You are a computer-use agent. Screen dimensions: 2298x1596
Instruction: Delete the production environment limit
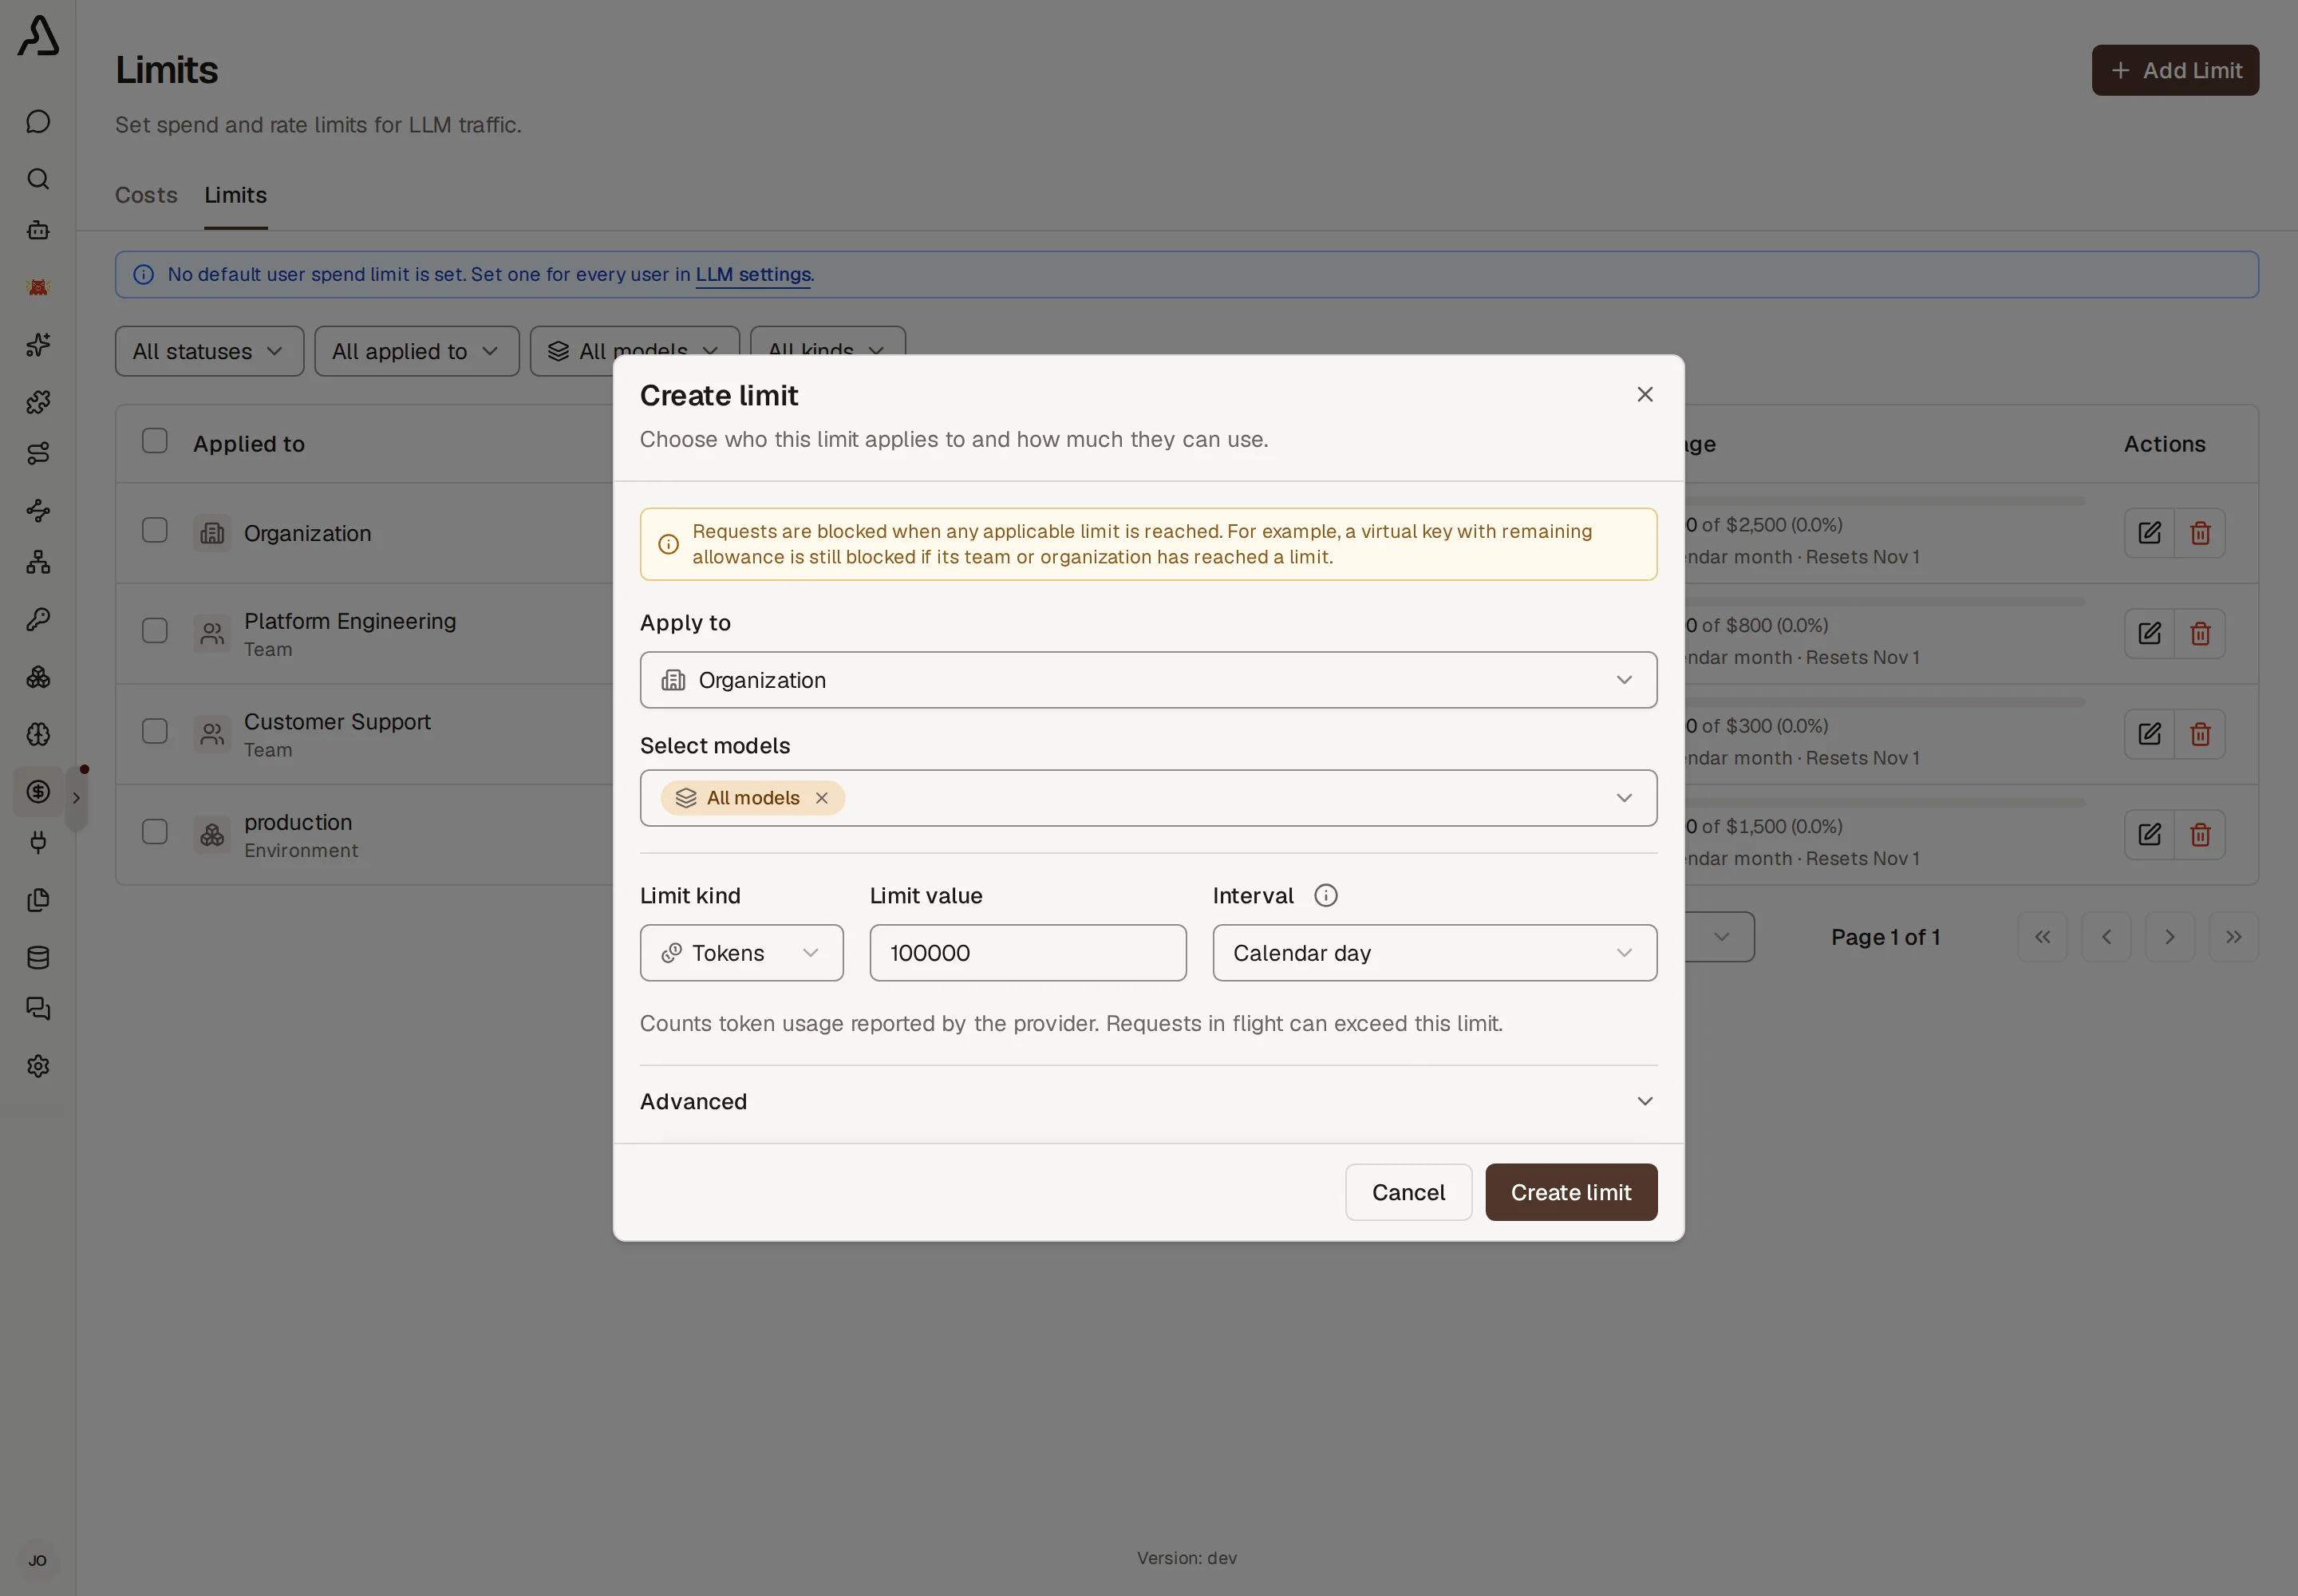click(2200, 834)
